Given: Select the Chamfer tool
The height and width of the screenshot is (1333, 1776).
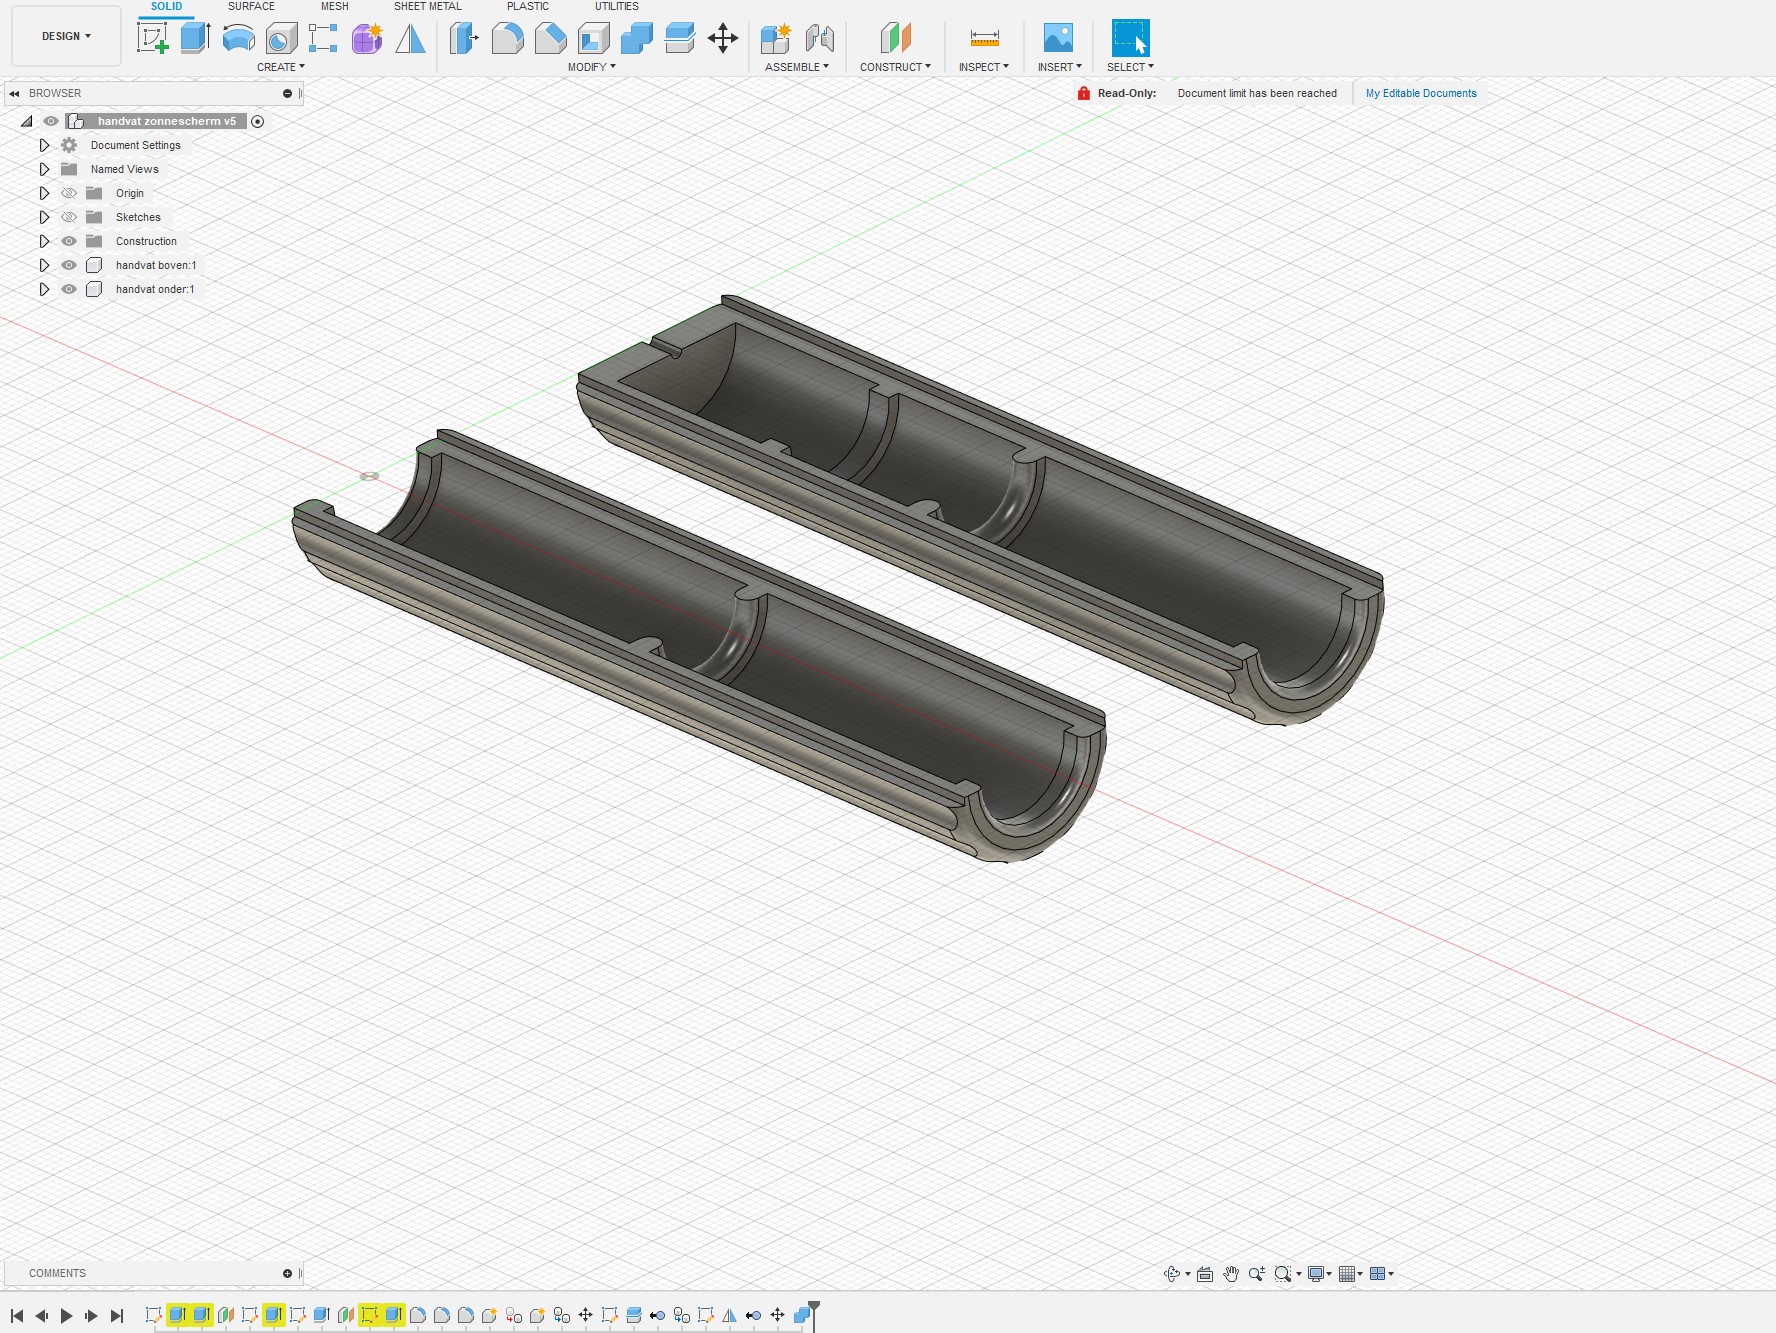Looking at the screenshot, I should (x=550, y=39).
